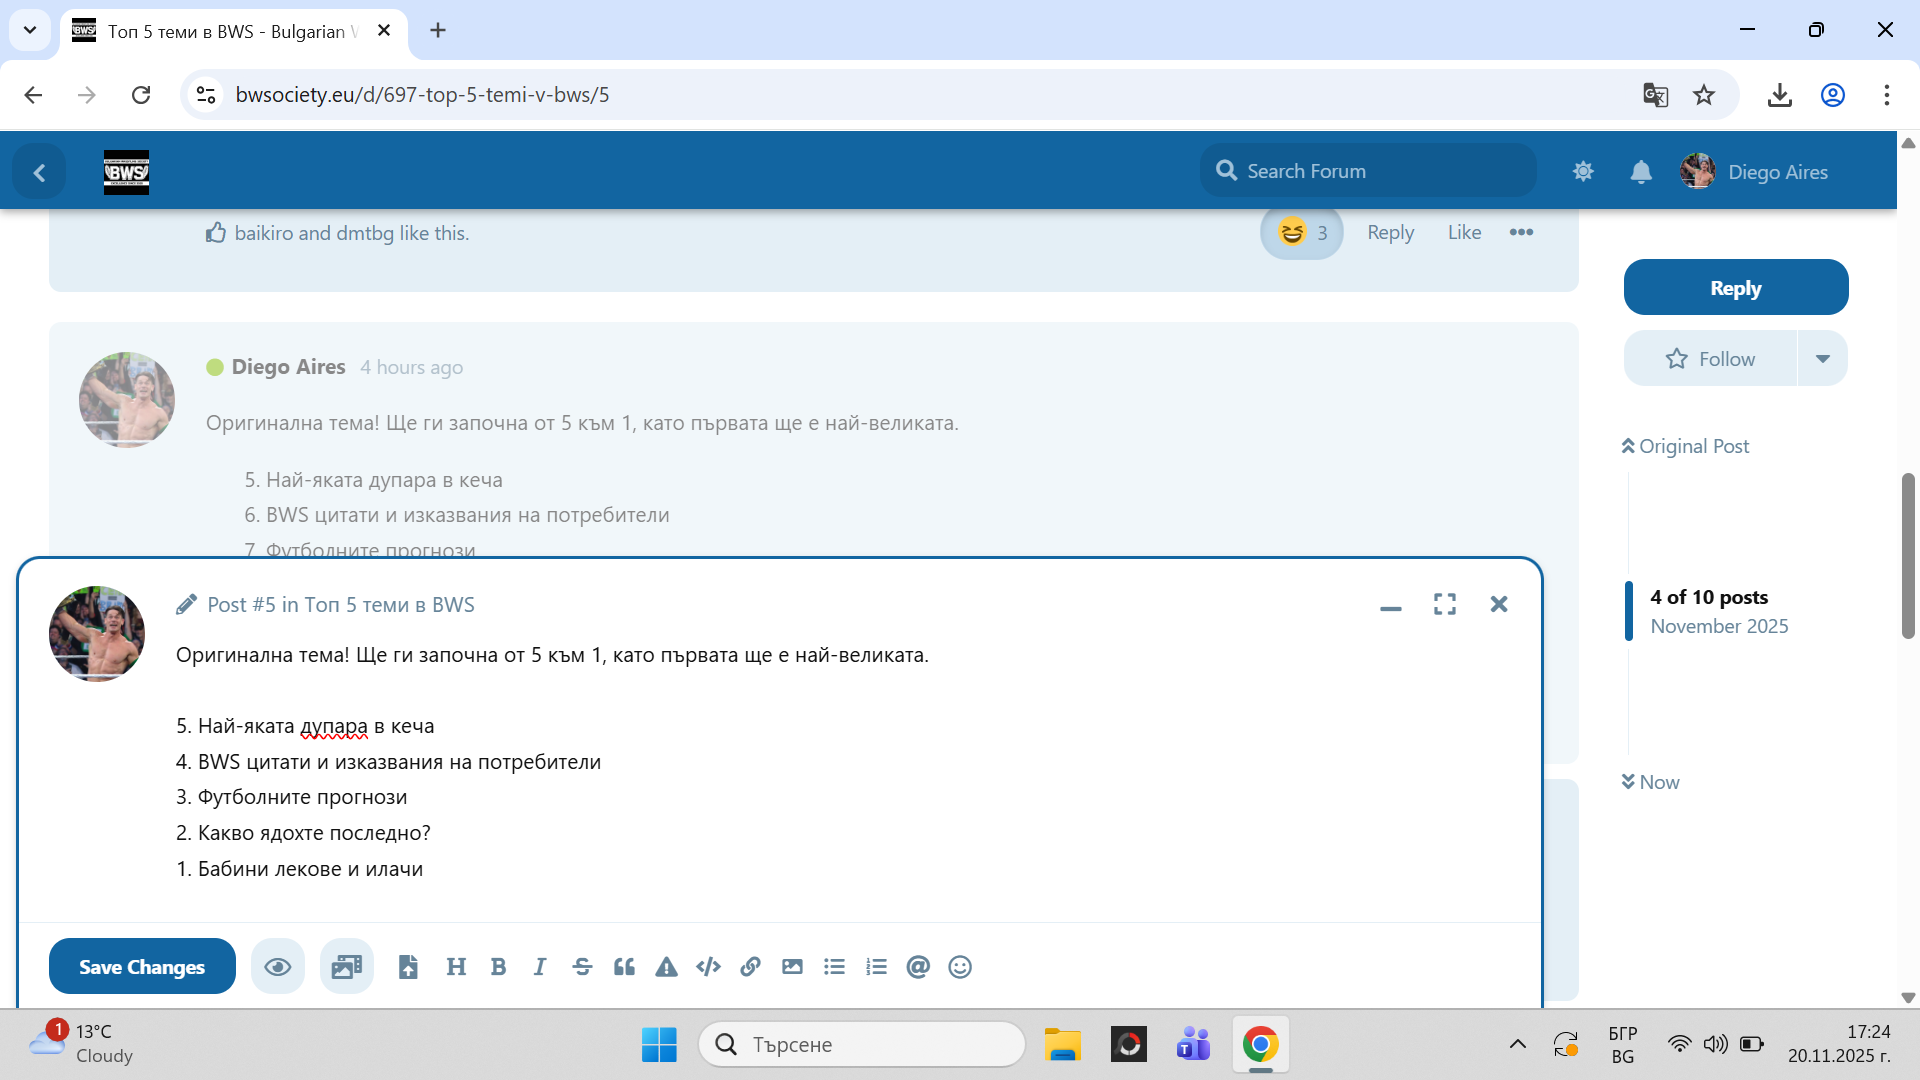Click the Save Changes button
This screenshot has height=1080, width=1920.
pos(142,967)
